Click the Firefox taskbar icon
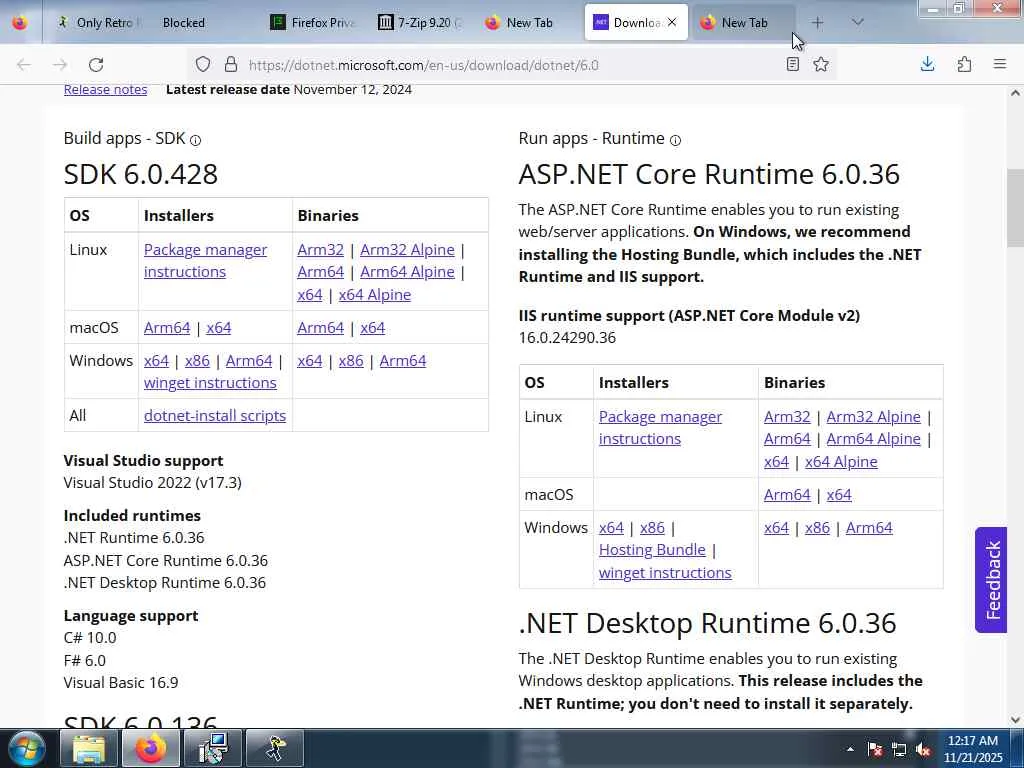The width and height of the screenshot is (1024, 768). tap(151, 748)
